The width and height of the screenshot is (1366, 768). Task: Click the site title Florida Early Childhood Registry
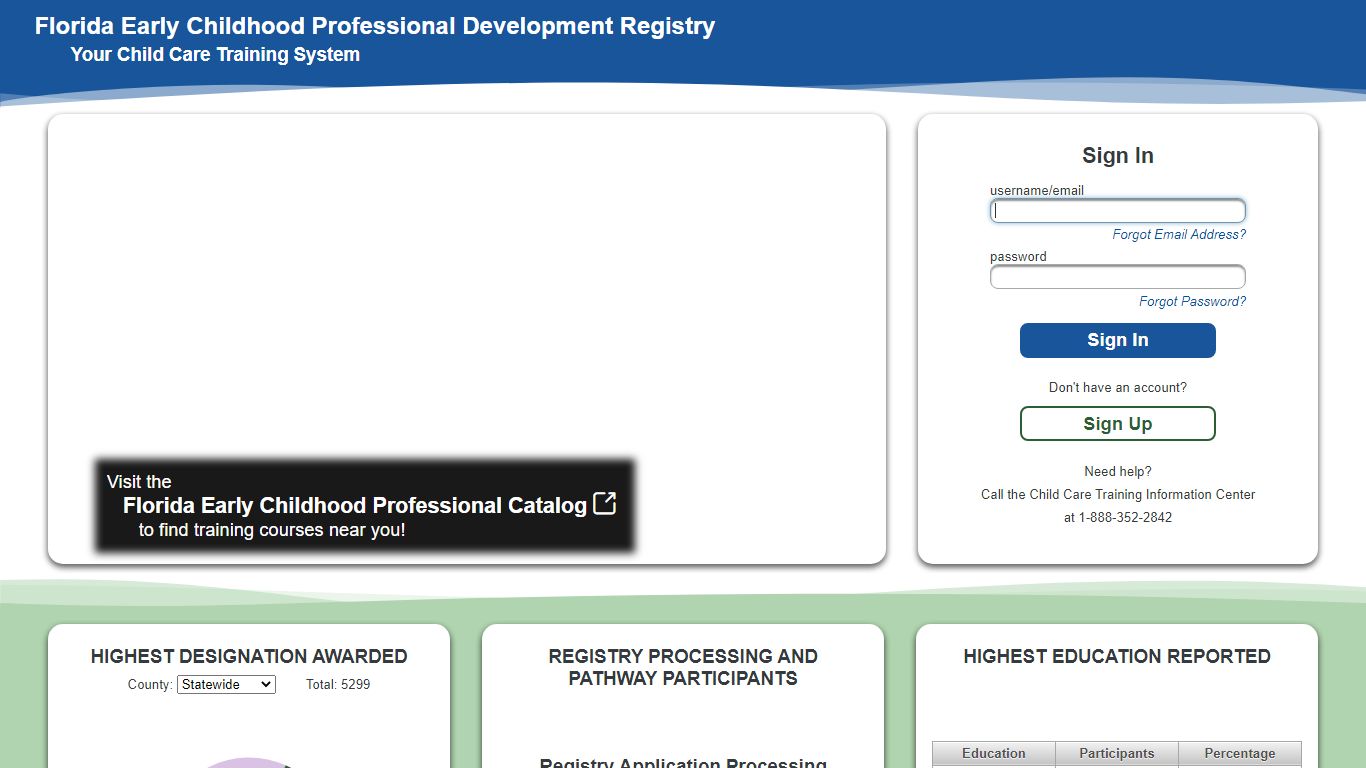click(x=375, y=27)
